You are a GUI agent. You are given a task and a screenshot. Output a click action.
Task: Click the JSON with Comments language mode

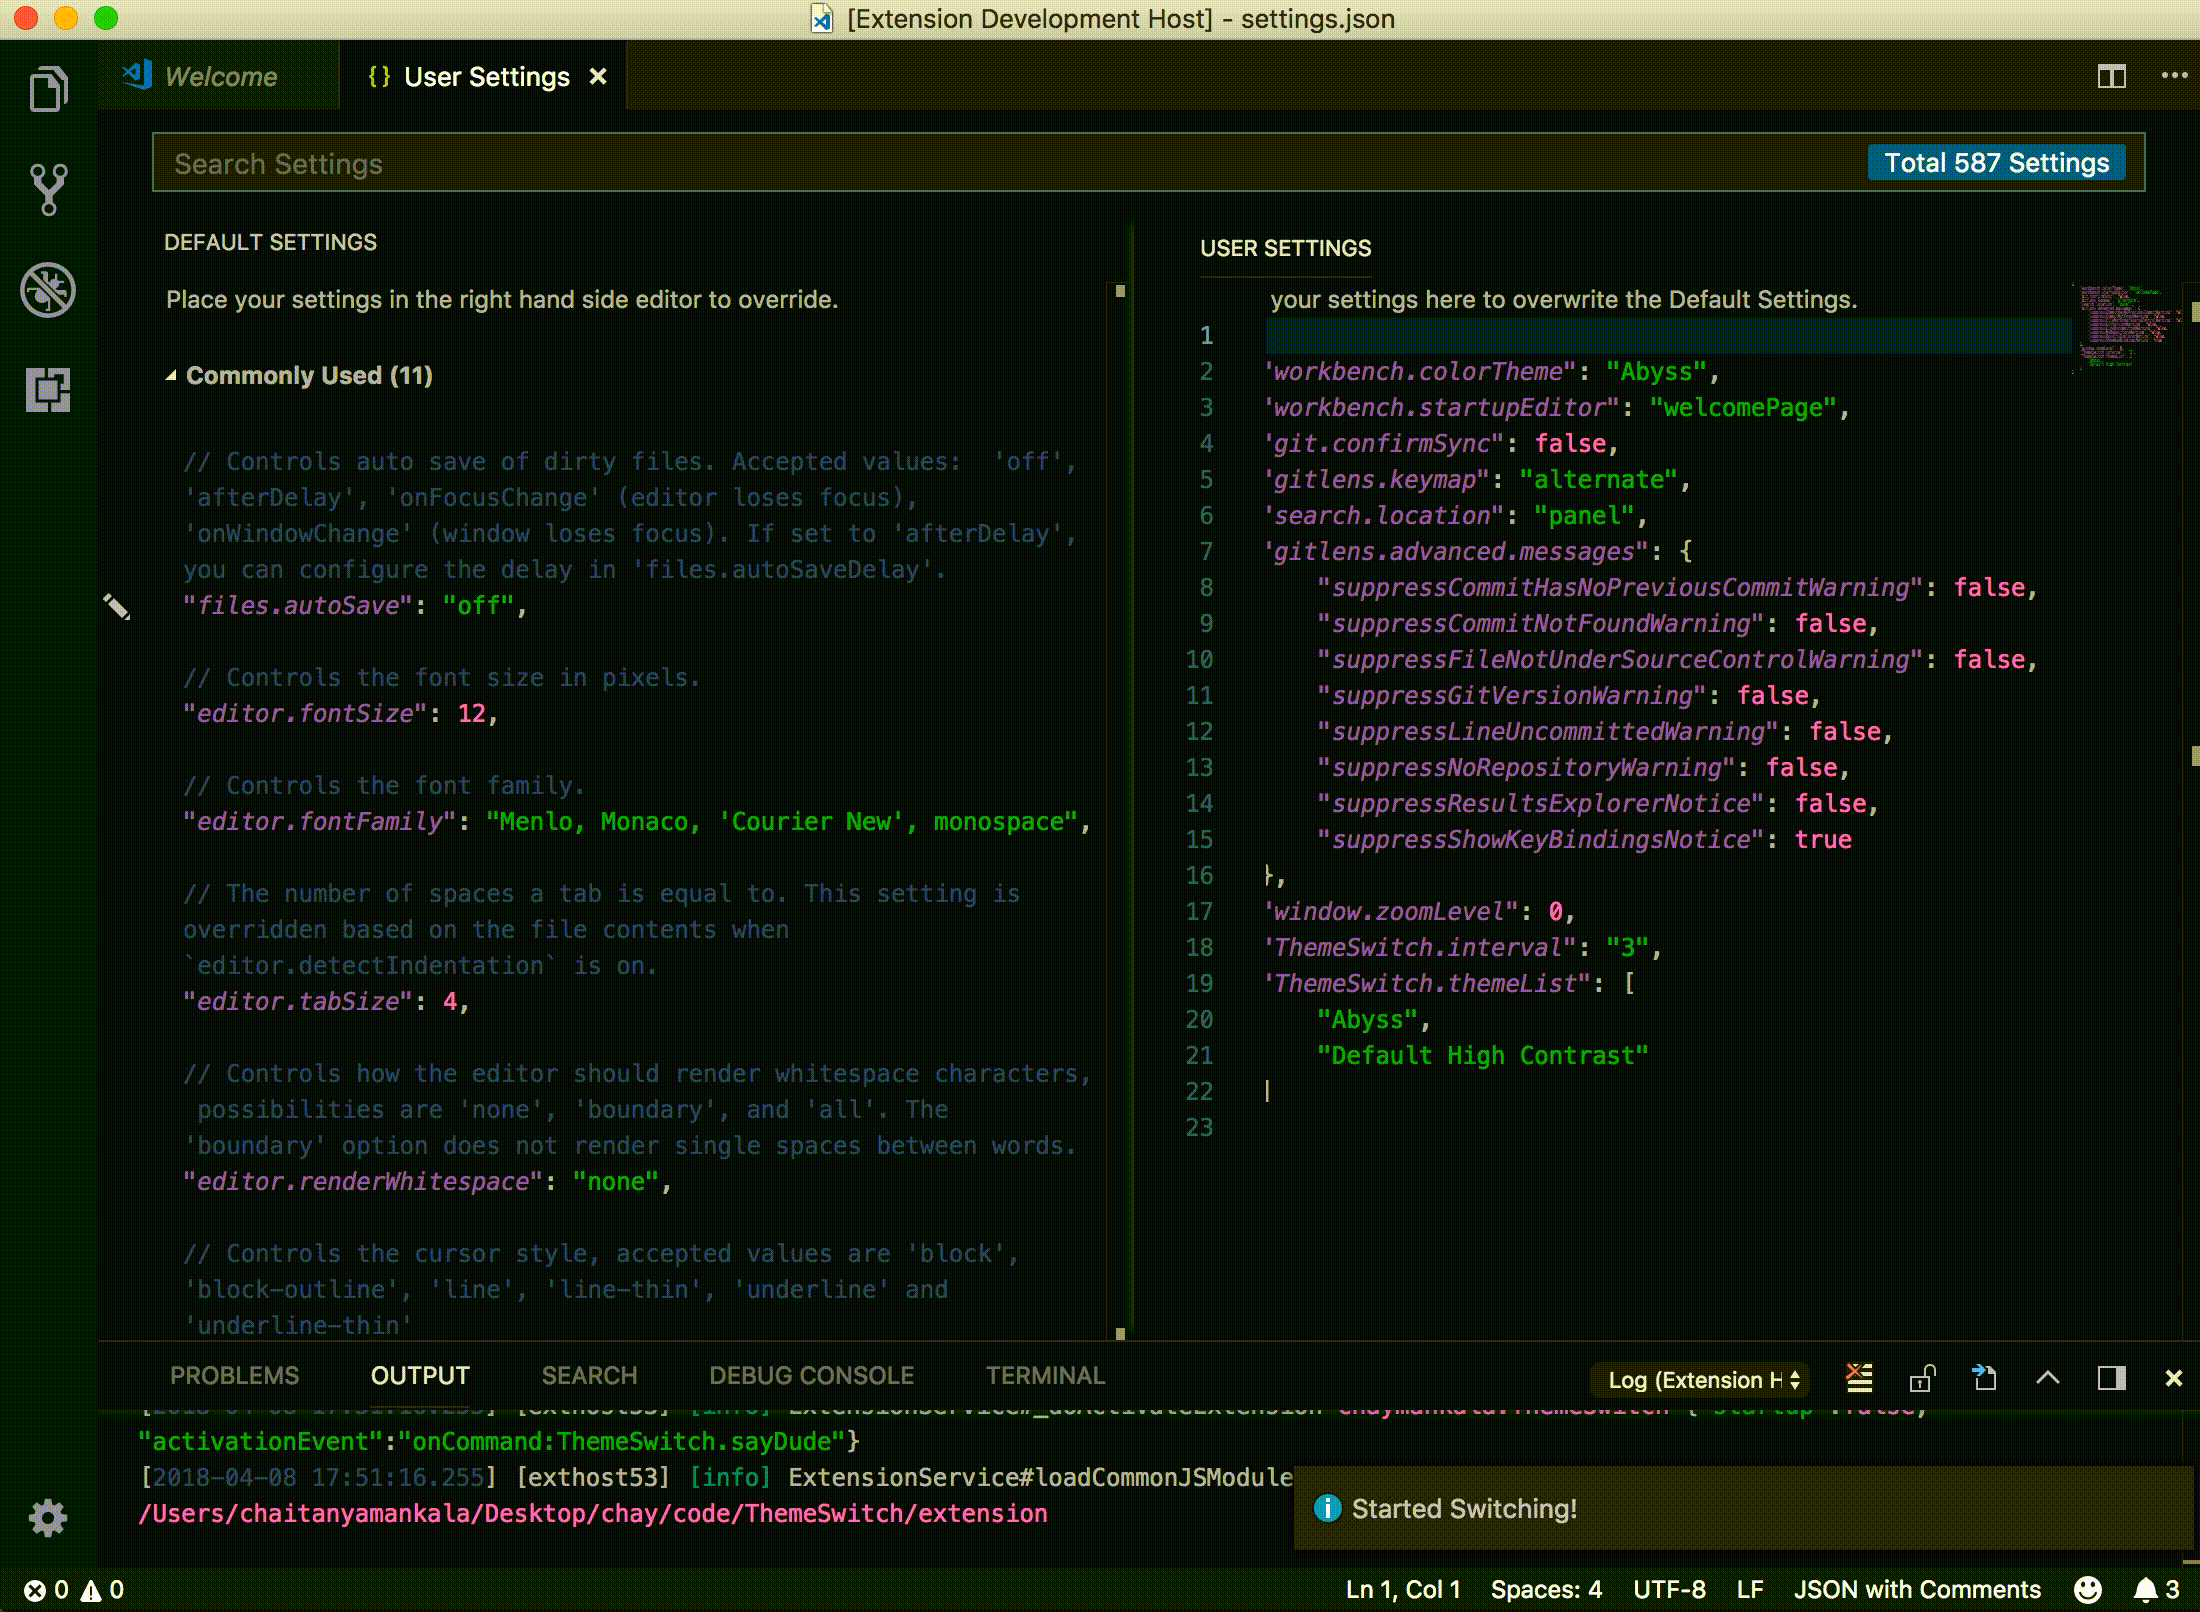[1916, 1590]
